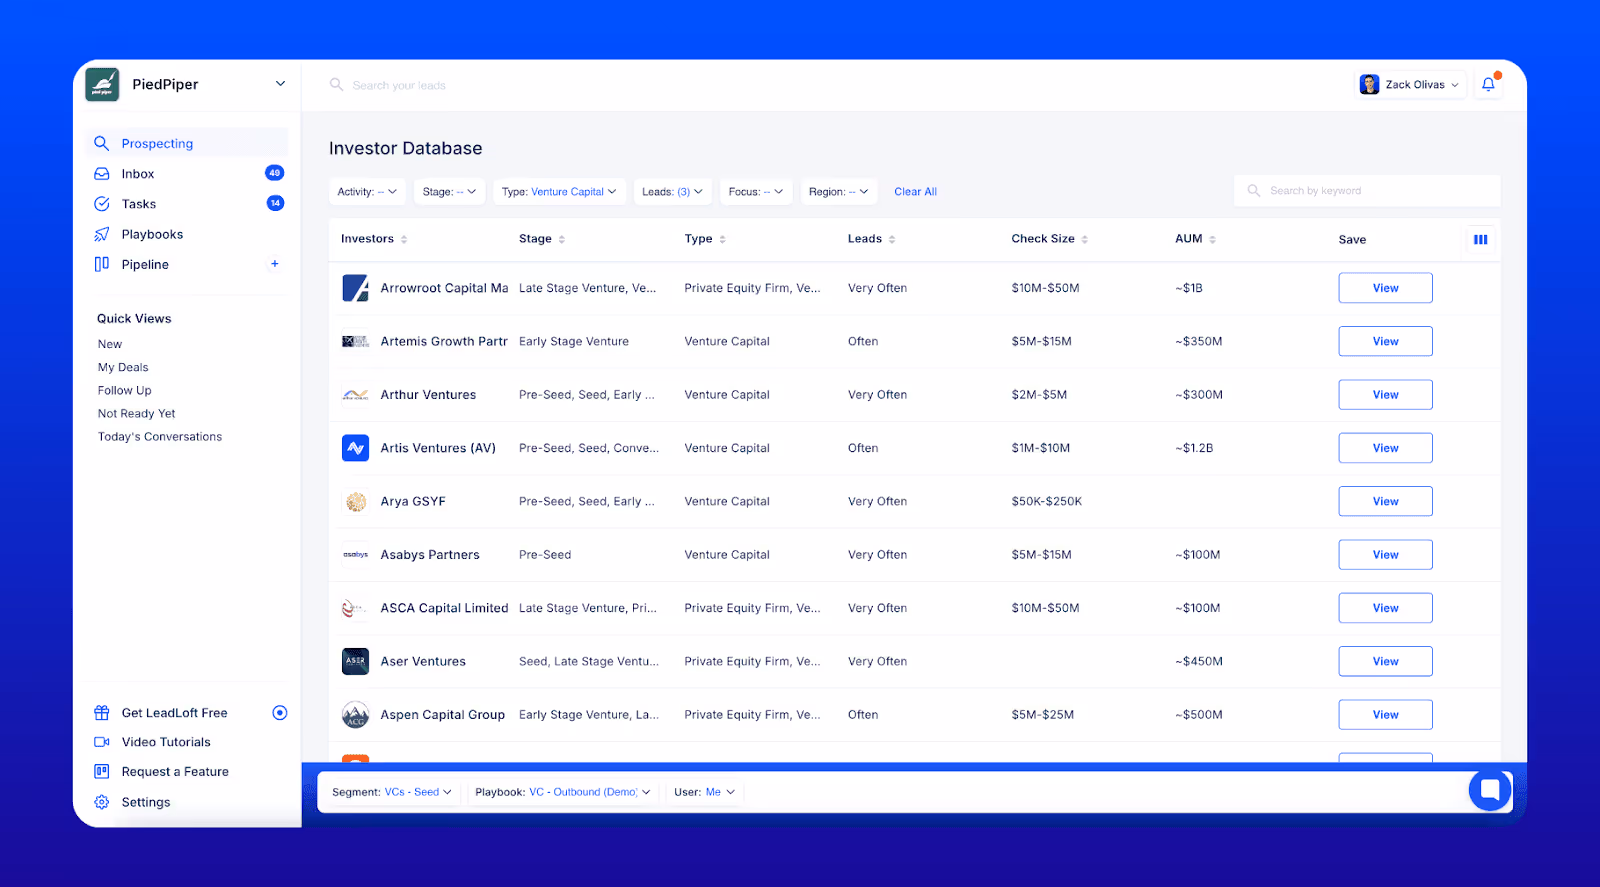Click the Request a Feature icon
1600x887 pixels.
click(102, 772)
